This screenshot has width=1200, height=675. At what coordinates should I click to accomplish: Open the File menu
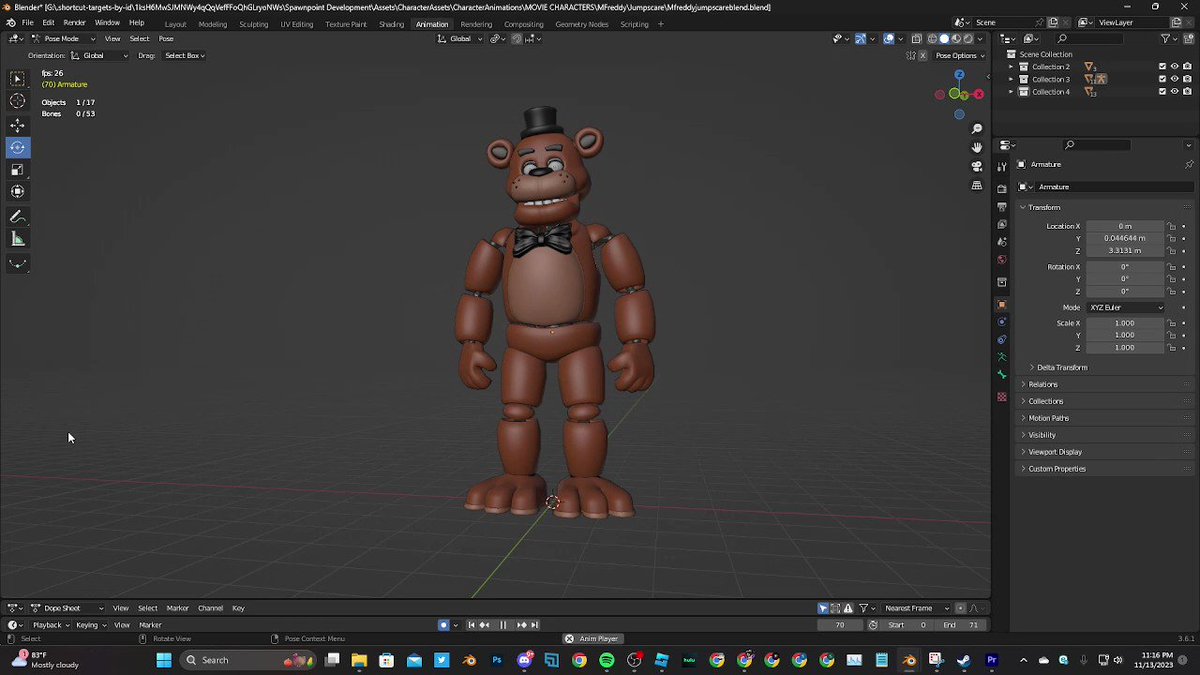pos(27,23)
